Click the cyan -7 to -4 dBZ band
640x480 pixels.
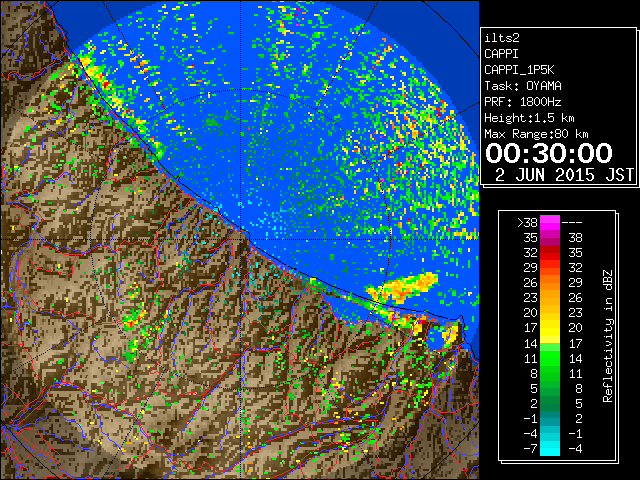550,448
